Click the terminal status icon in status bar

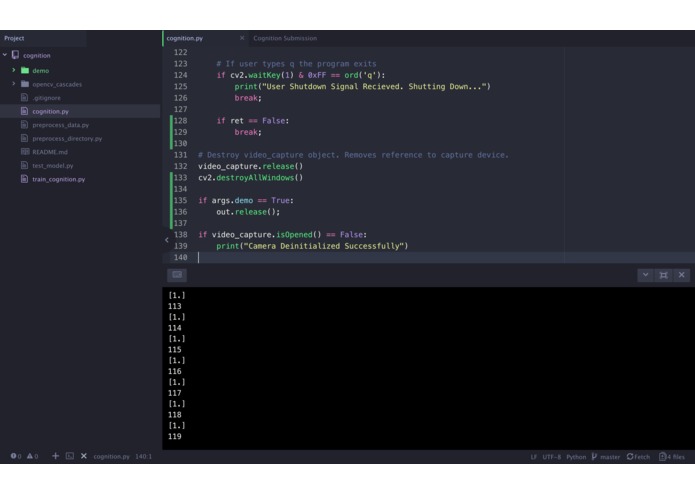click(70, 456)
